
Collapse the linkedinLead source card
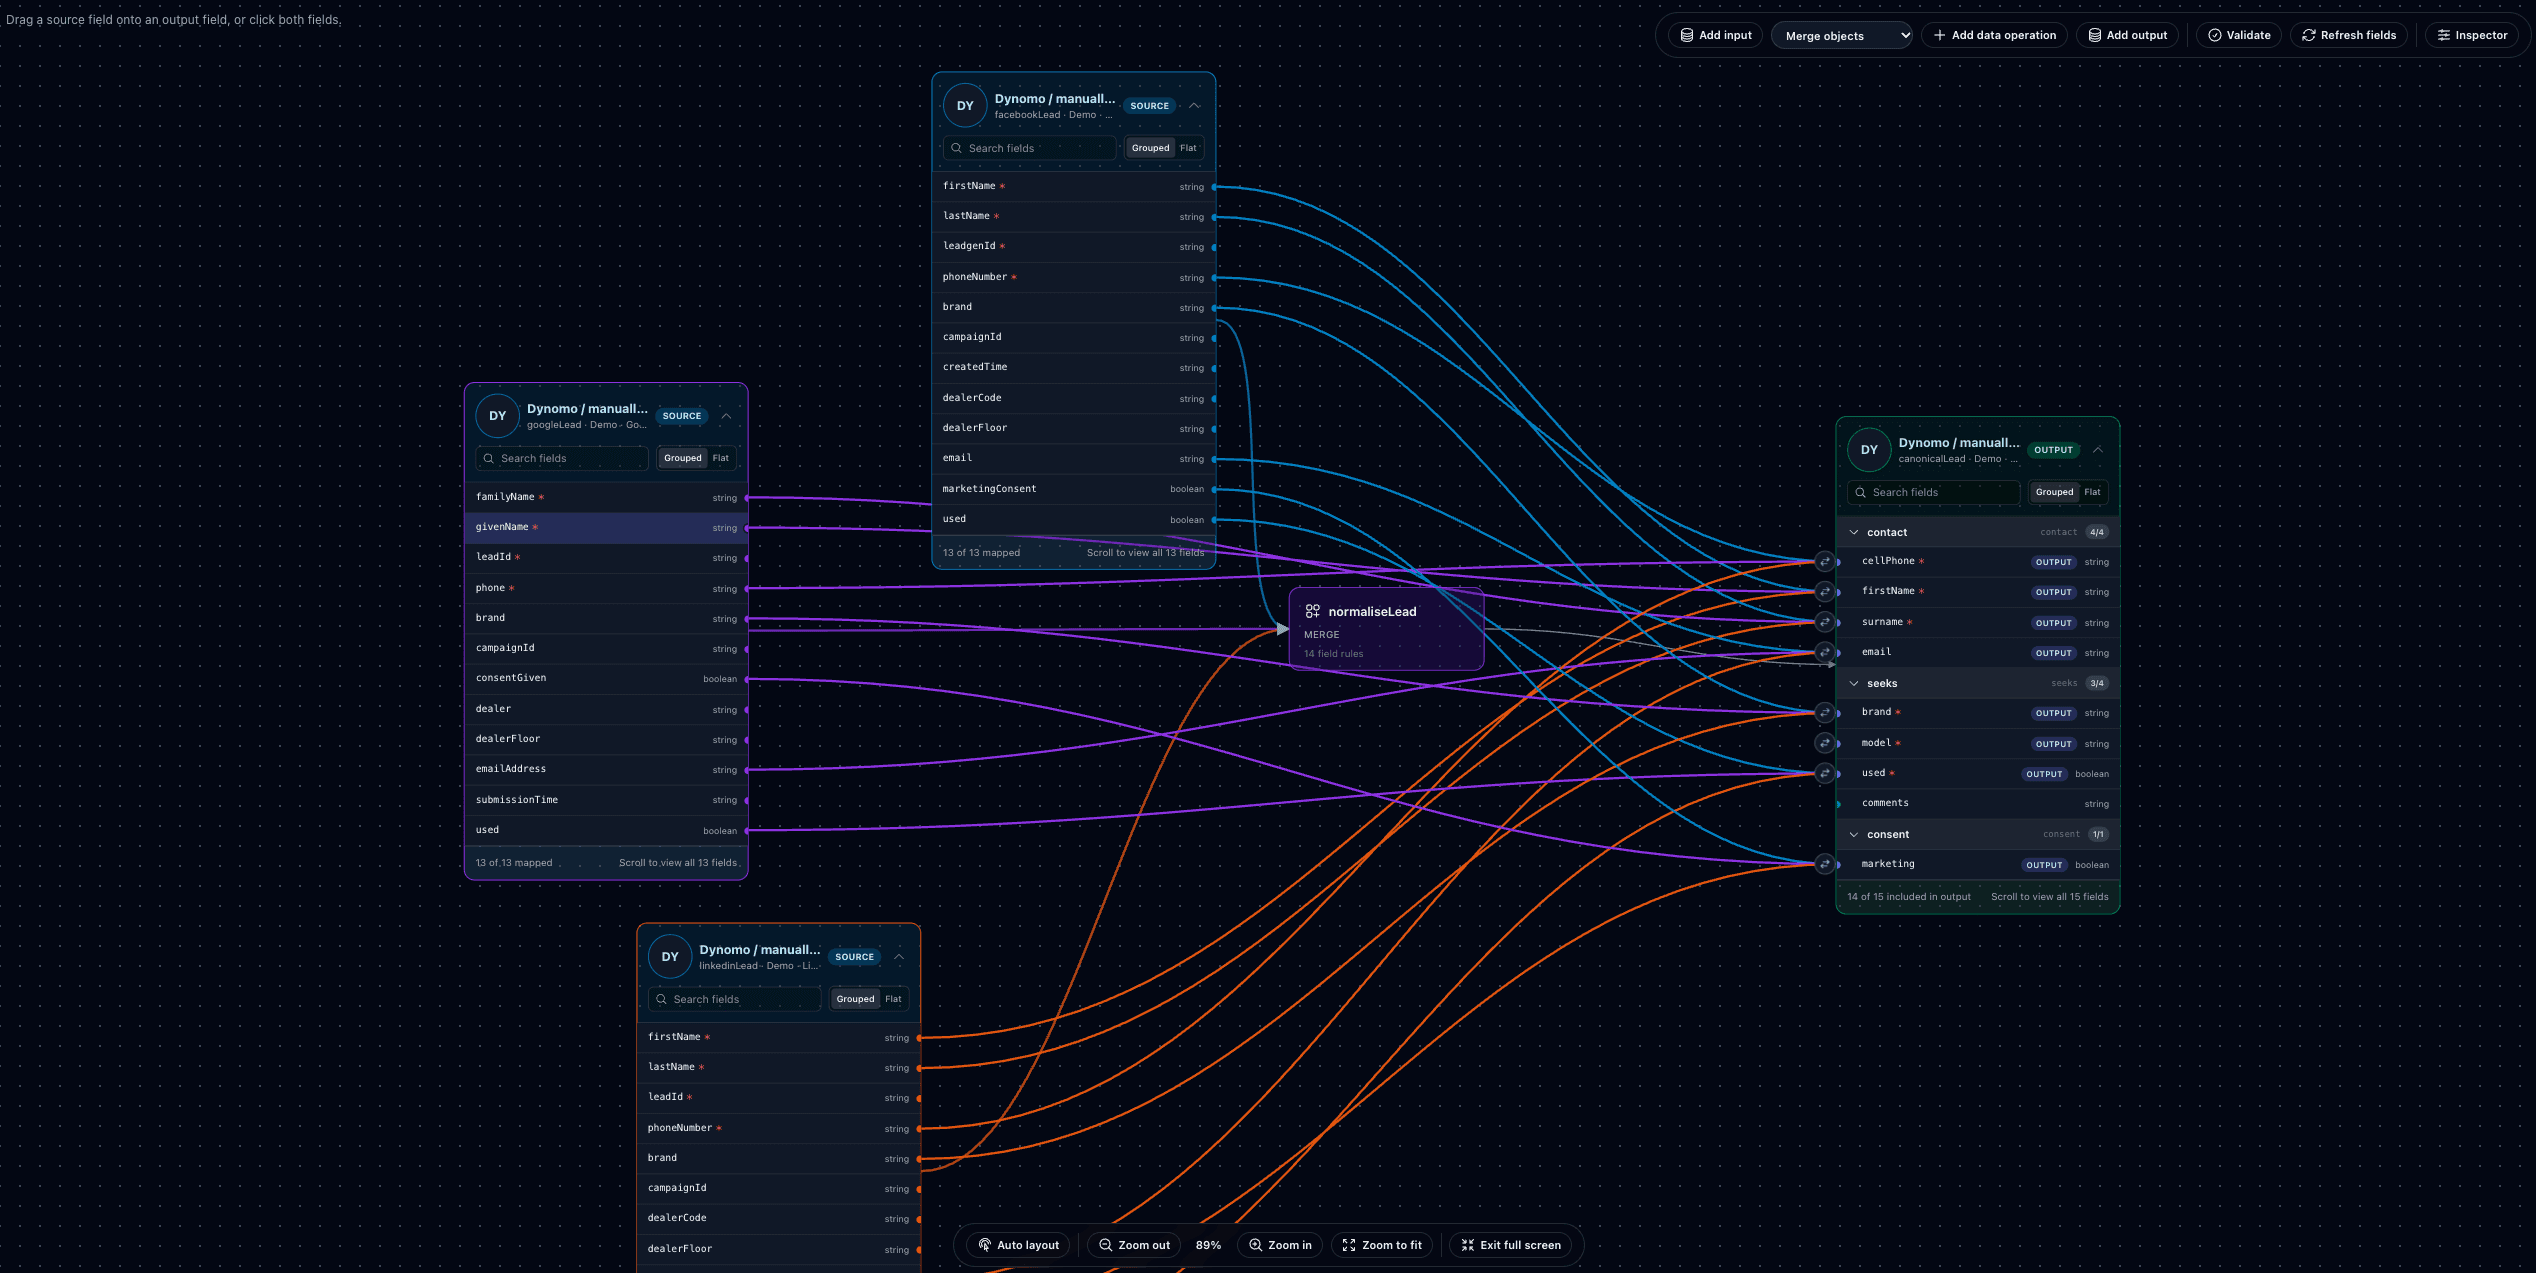(x=899, y=957)
